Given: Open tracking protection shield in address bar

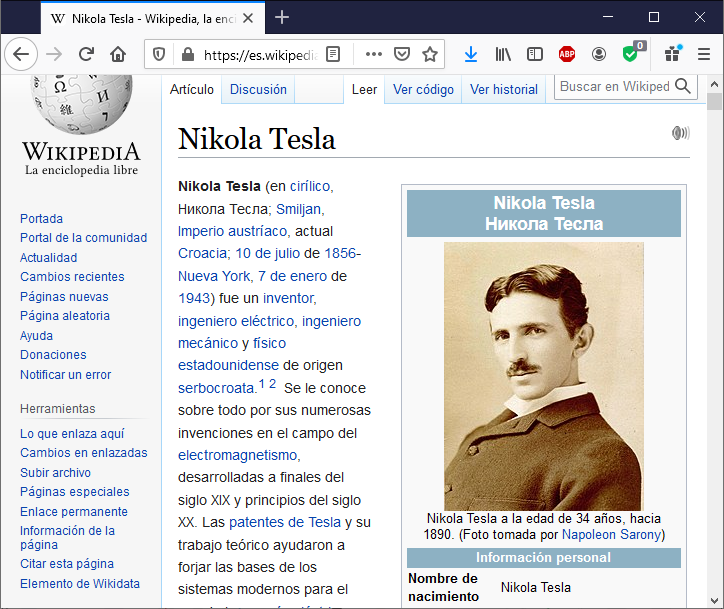Looking at the screenshot, I should tap(159, 55).
